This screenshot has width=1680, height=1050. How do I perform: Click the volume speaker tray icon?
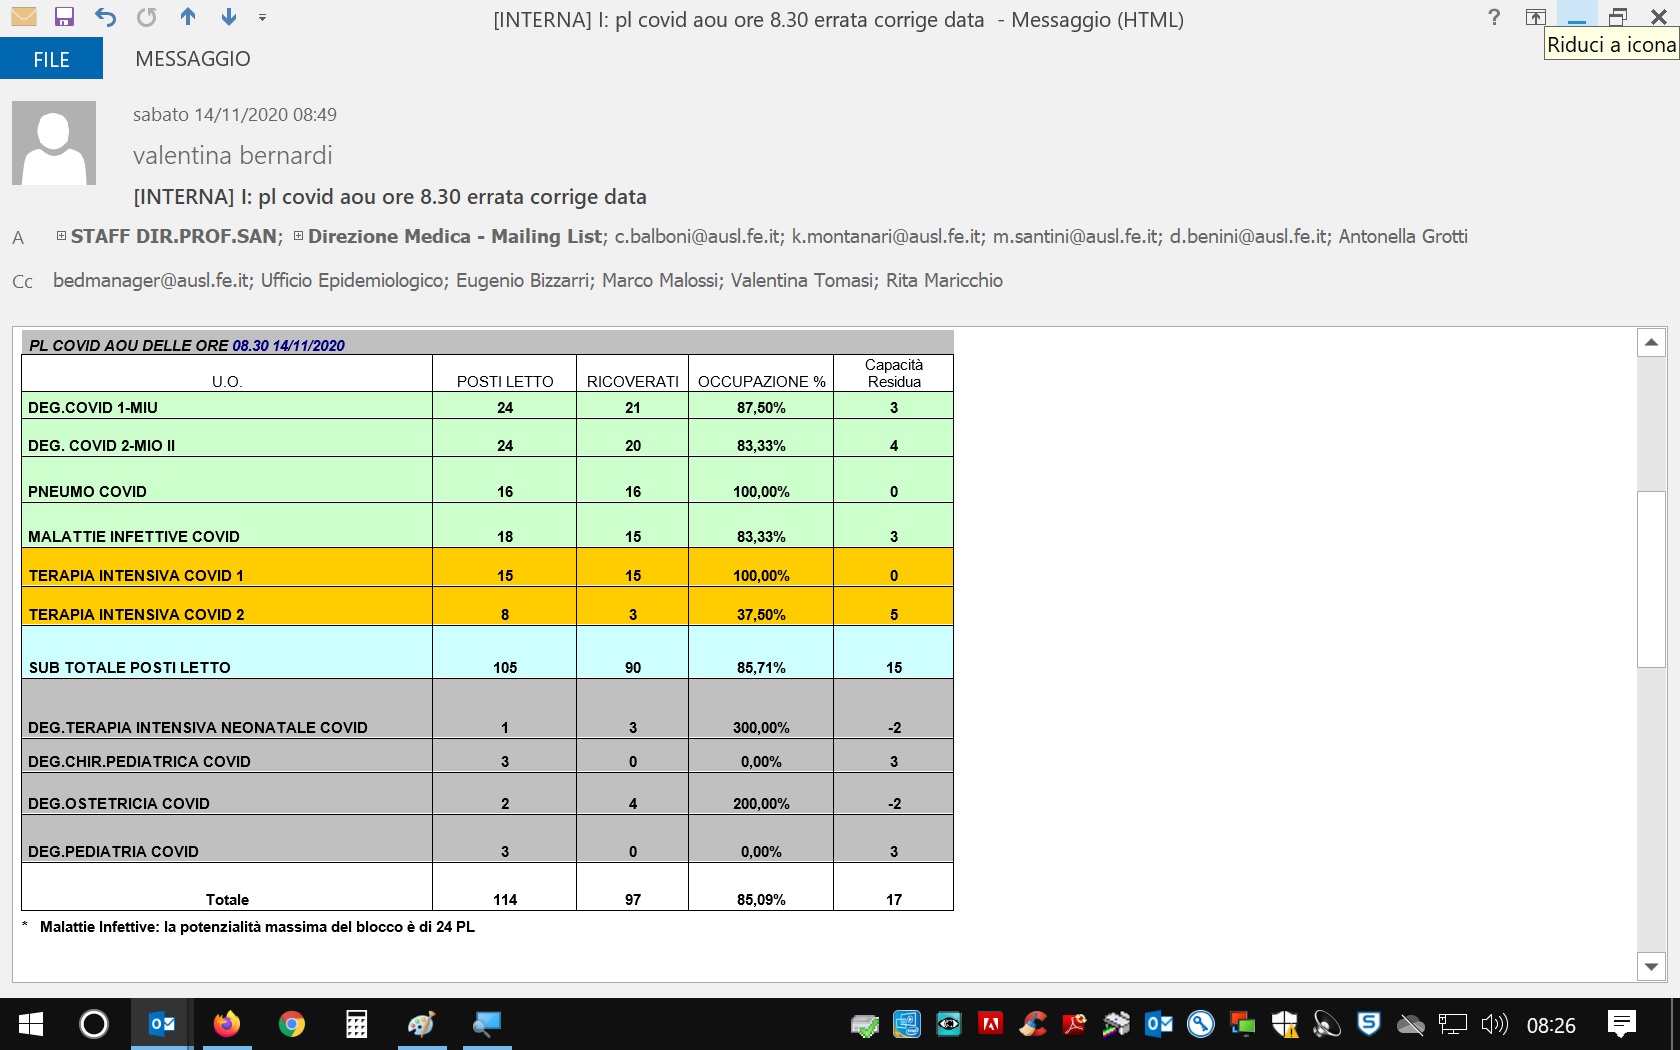(1494, 1024)
